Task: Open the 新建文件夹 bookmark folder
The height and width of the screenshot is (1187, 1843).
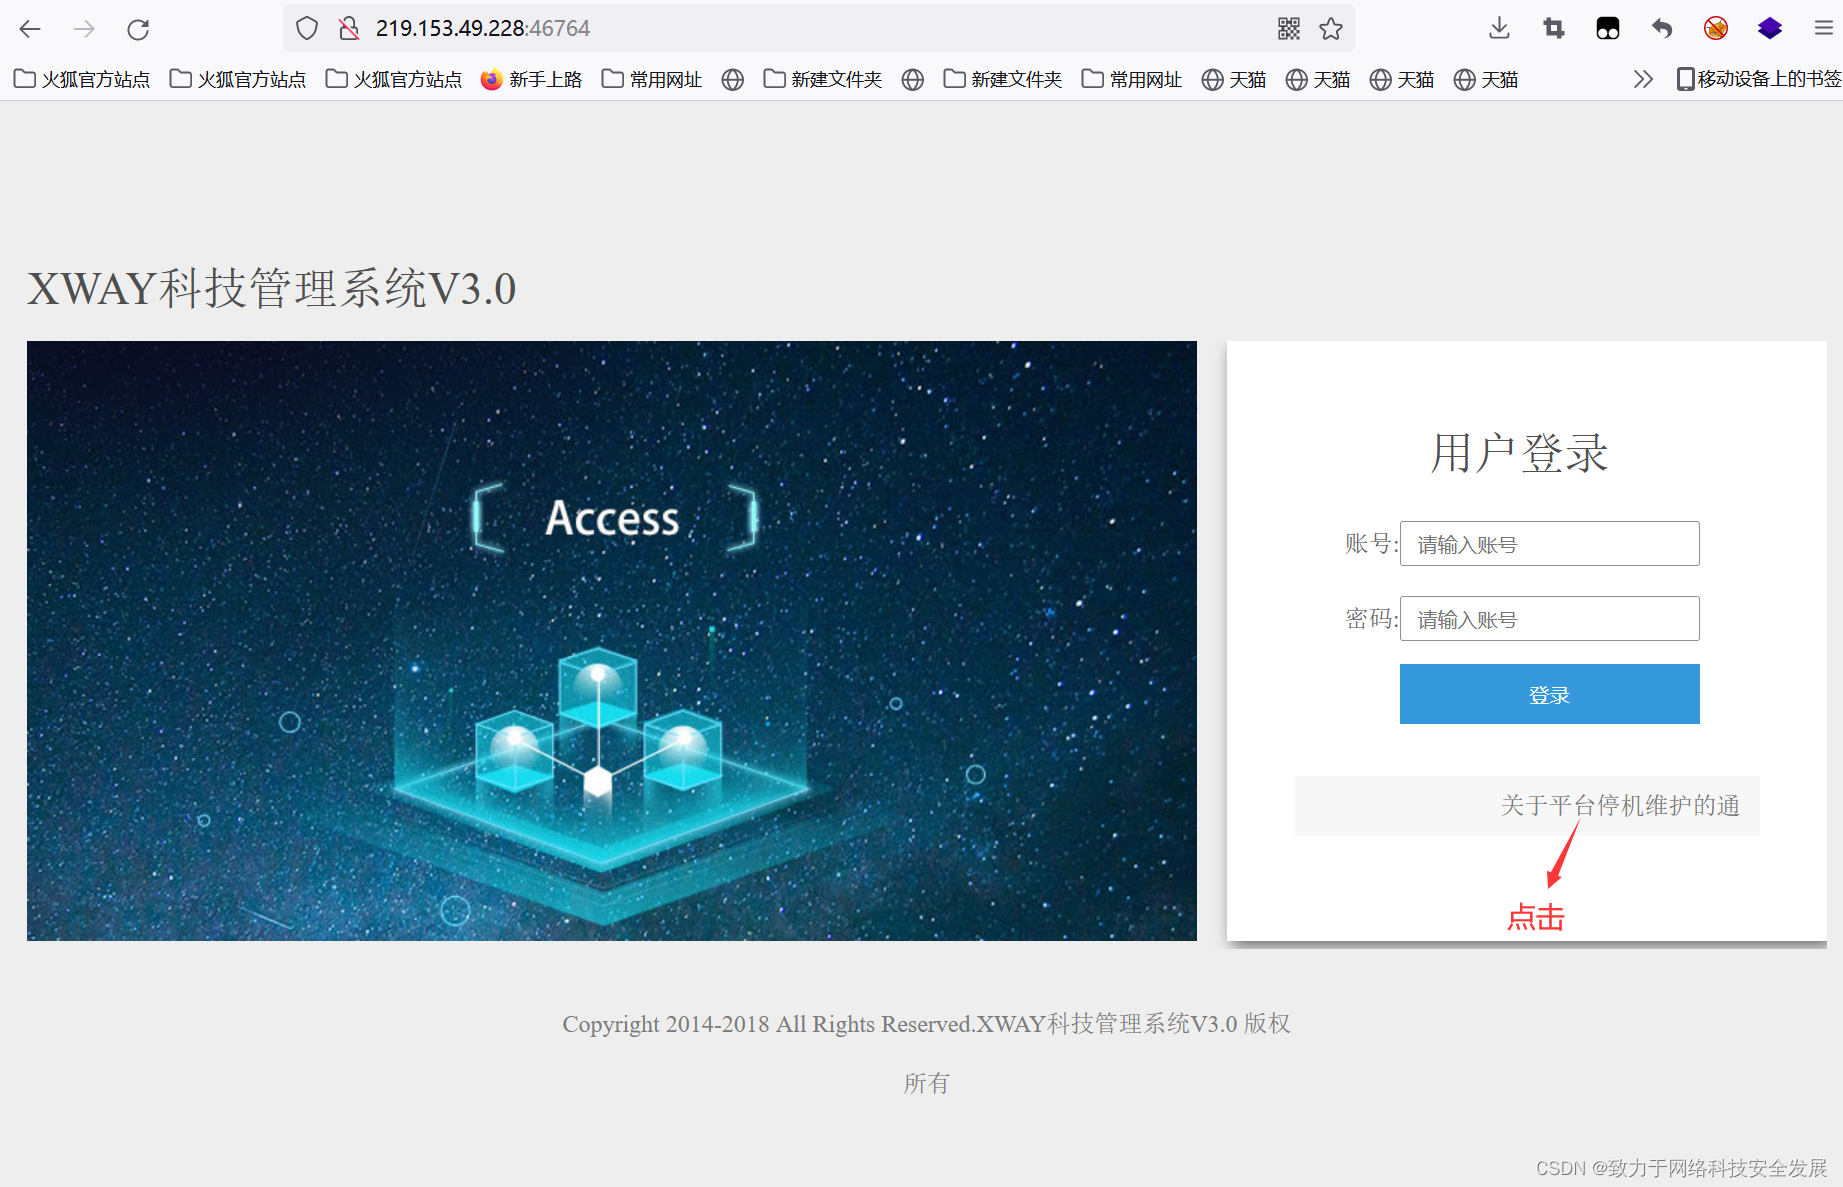Action: pyautogui.click(x=835, y=79)
